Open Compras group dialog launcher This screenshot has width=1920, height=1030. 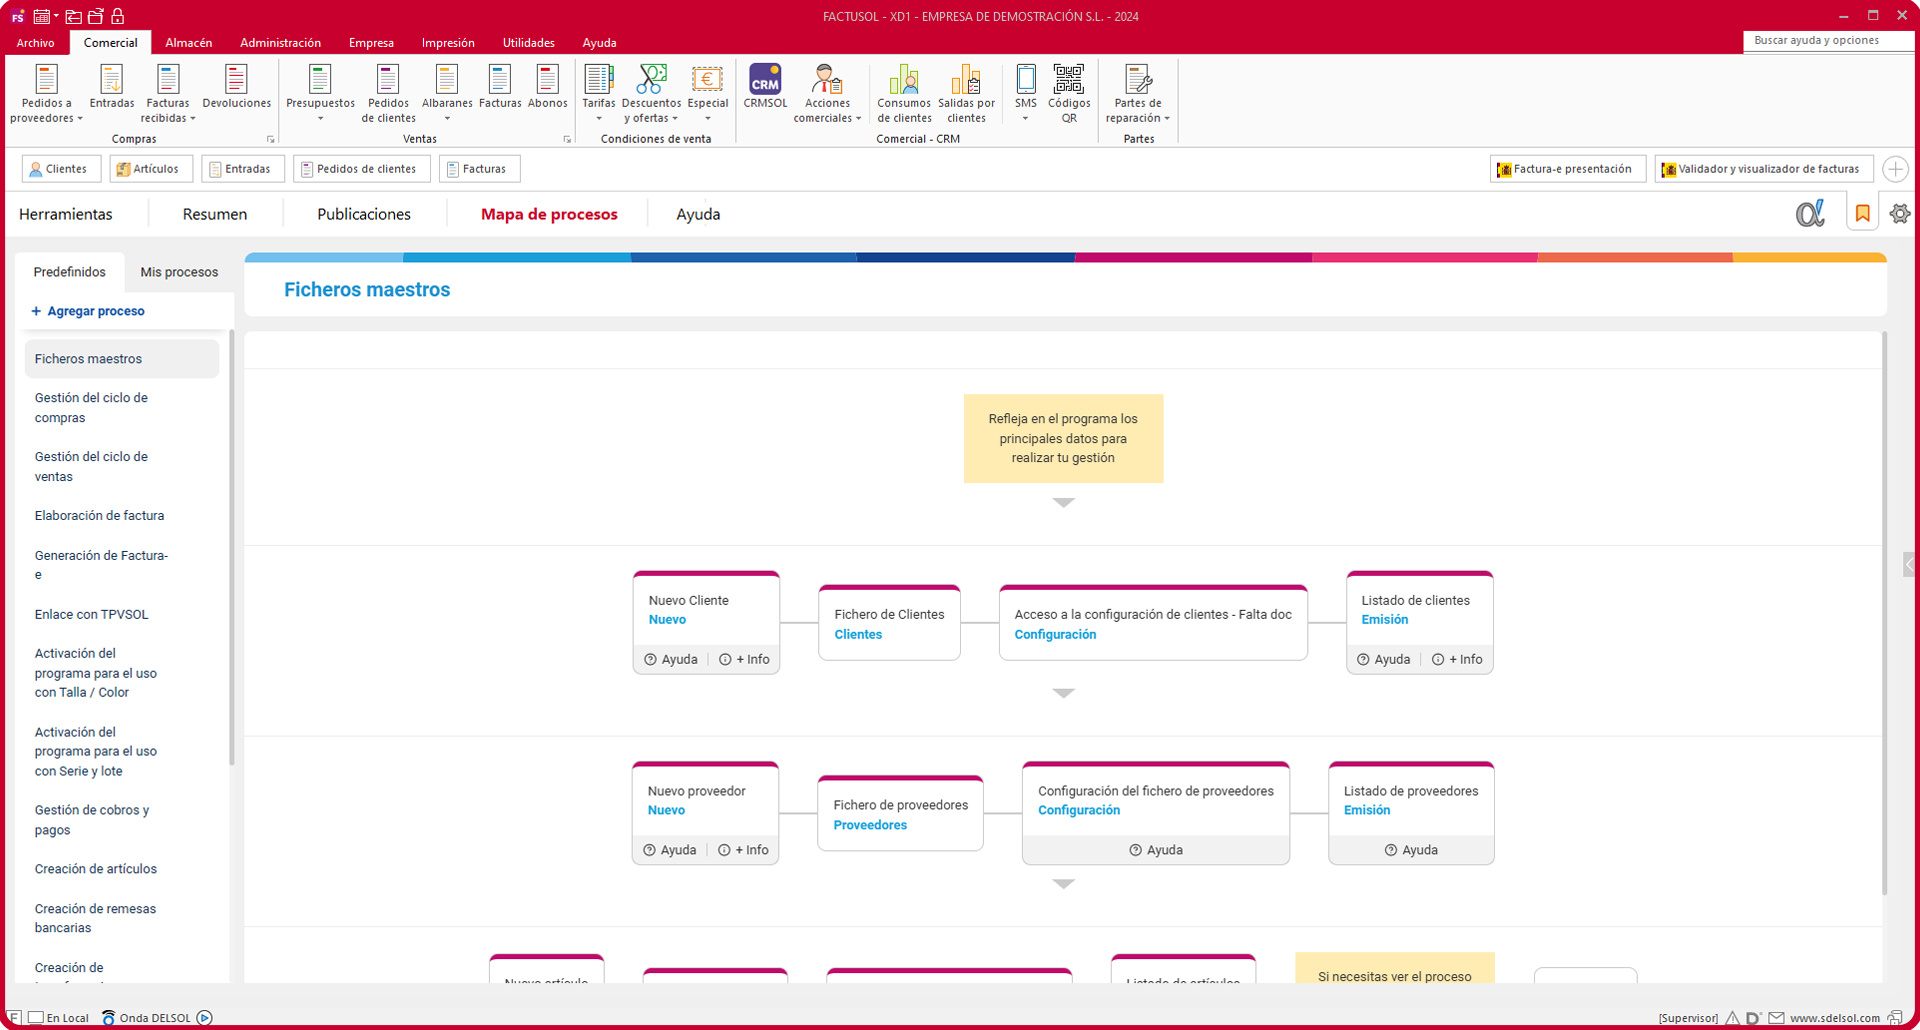pyautogui.click(x=270, y=139)
